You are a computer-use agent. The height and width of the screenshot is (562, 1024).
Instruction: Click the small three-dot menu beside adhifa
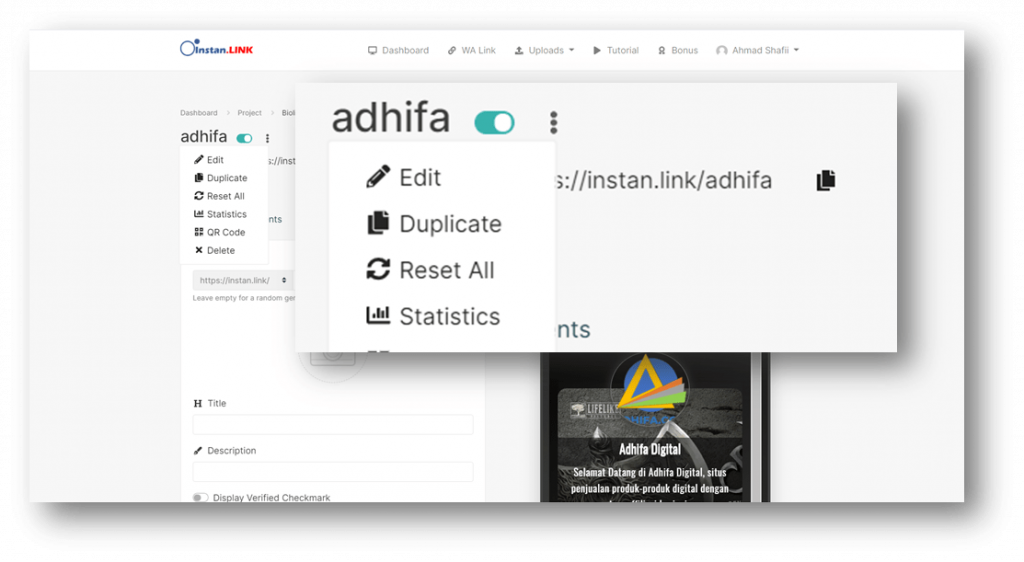tap(267, 138)
